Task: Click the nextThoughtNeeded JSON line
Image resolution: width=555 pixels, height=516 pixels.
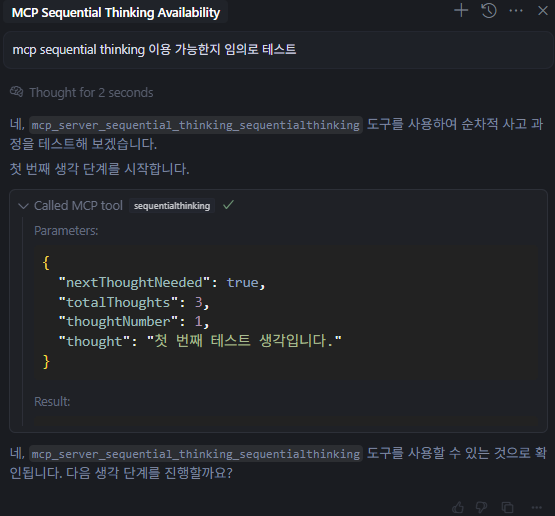Action: 162,282
